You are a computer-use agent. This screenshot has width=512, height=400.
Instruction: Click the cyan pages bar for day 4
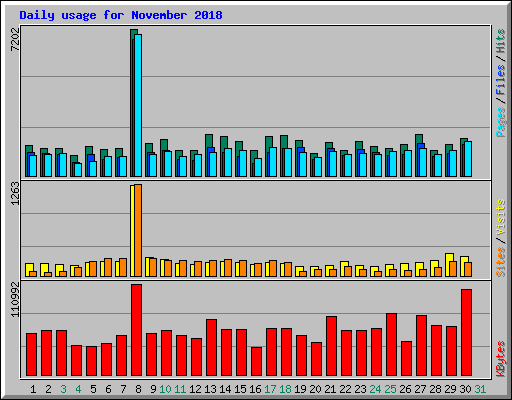coord(78,170)
